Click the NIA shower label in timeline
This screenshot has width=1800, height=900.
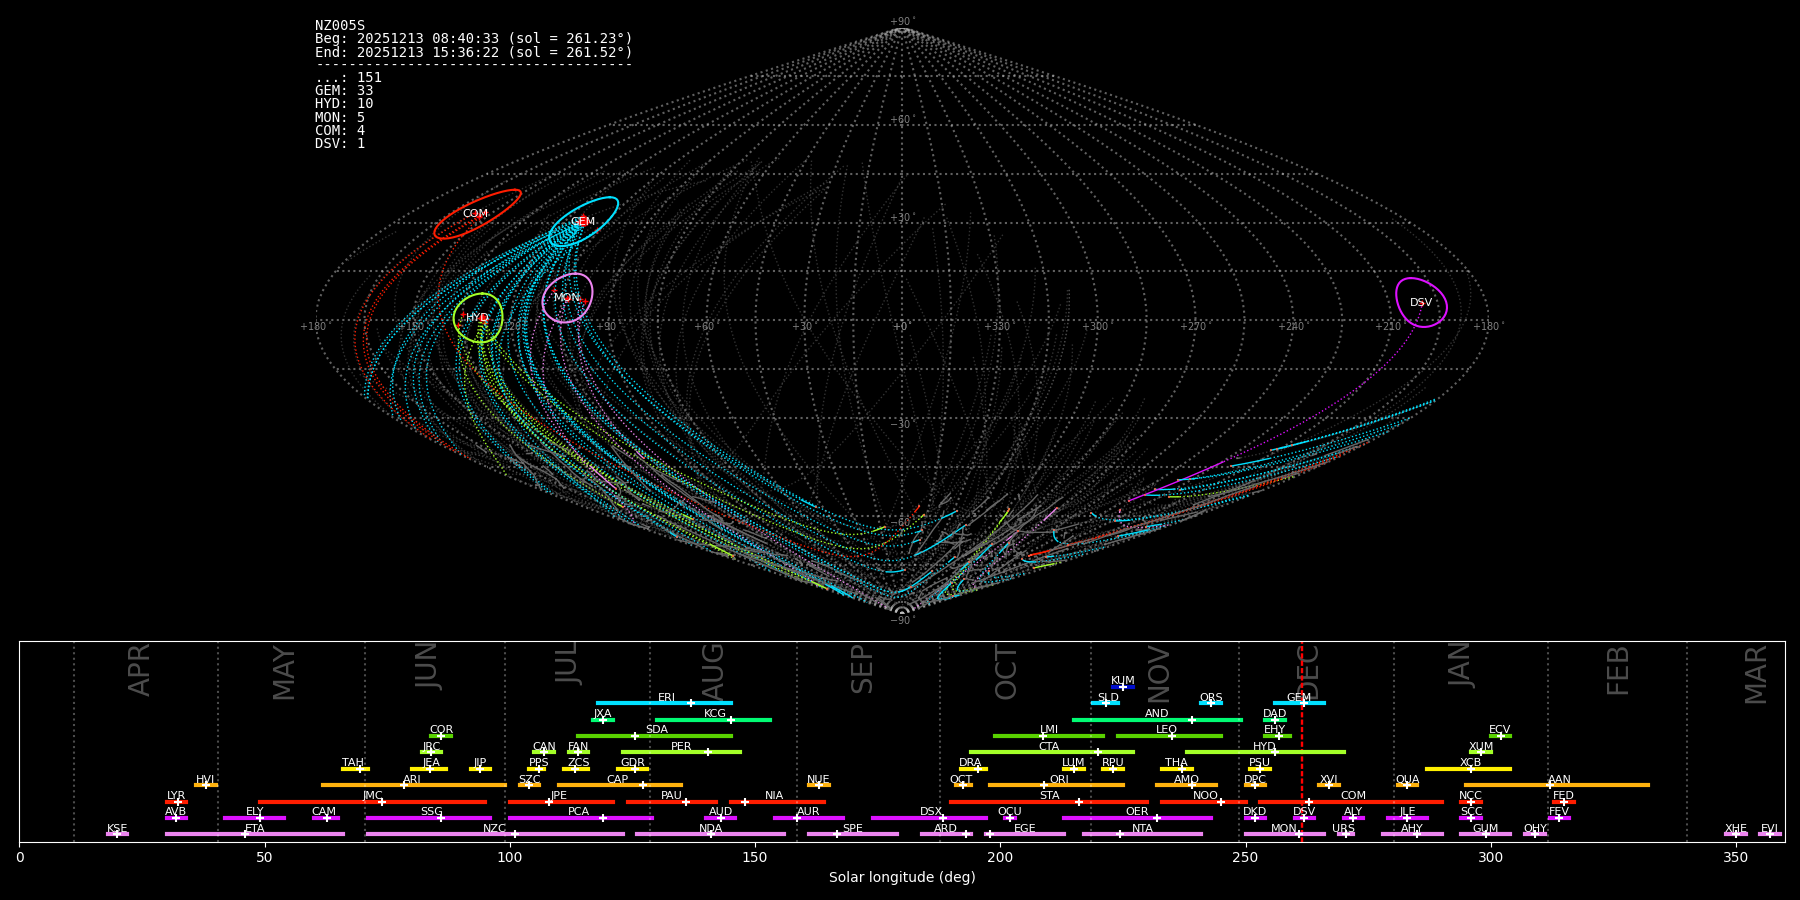[774, 796]
